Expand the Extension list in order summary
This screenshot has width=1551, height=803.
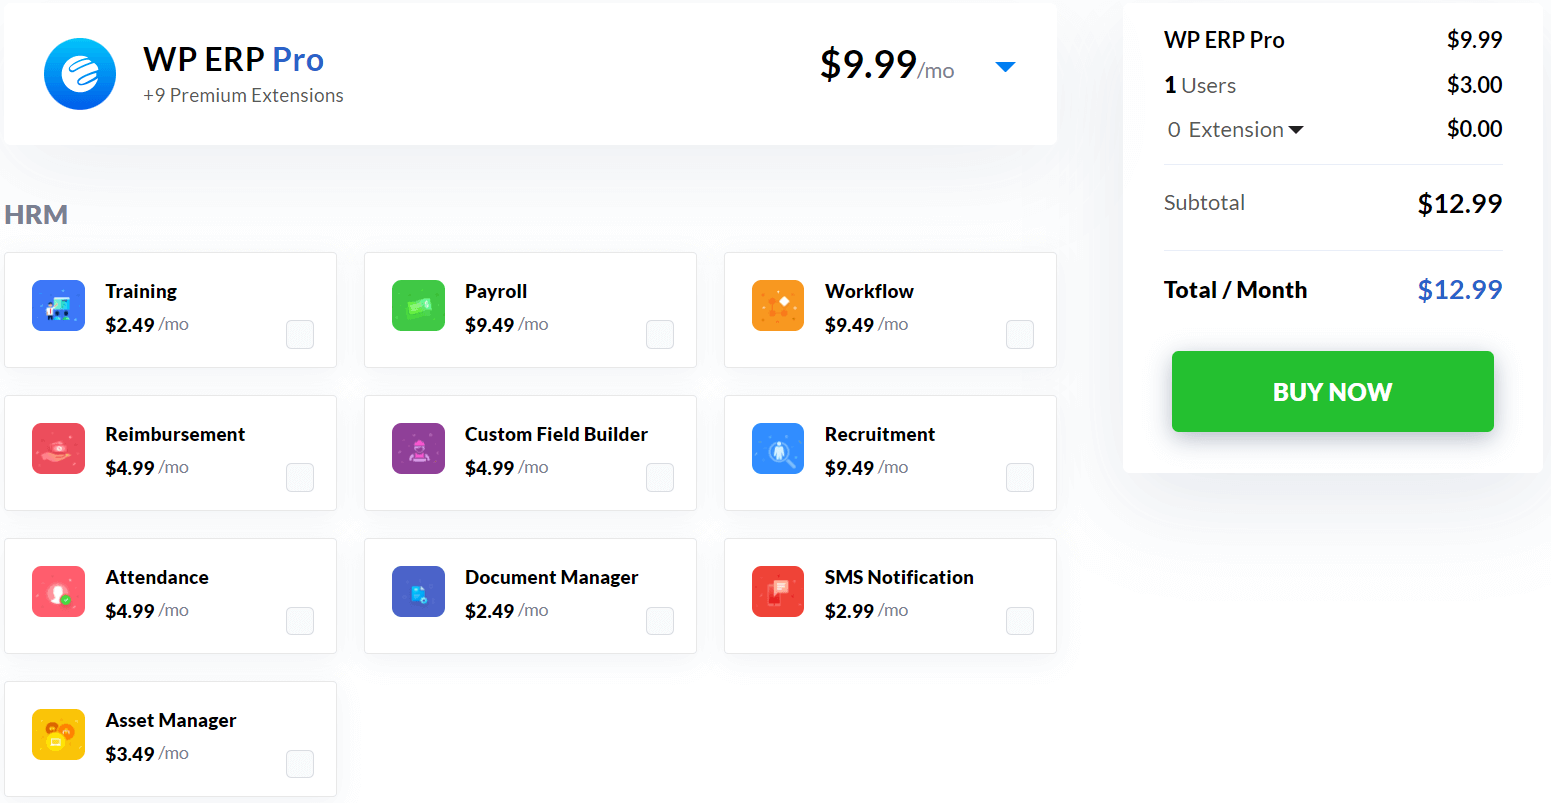pyautogui.click(x=1296, y=130)
